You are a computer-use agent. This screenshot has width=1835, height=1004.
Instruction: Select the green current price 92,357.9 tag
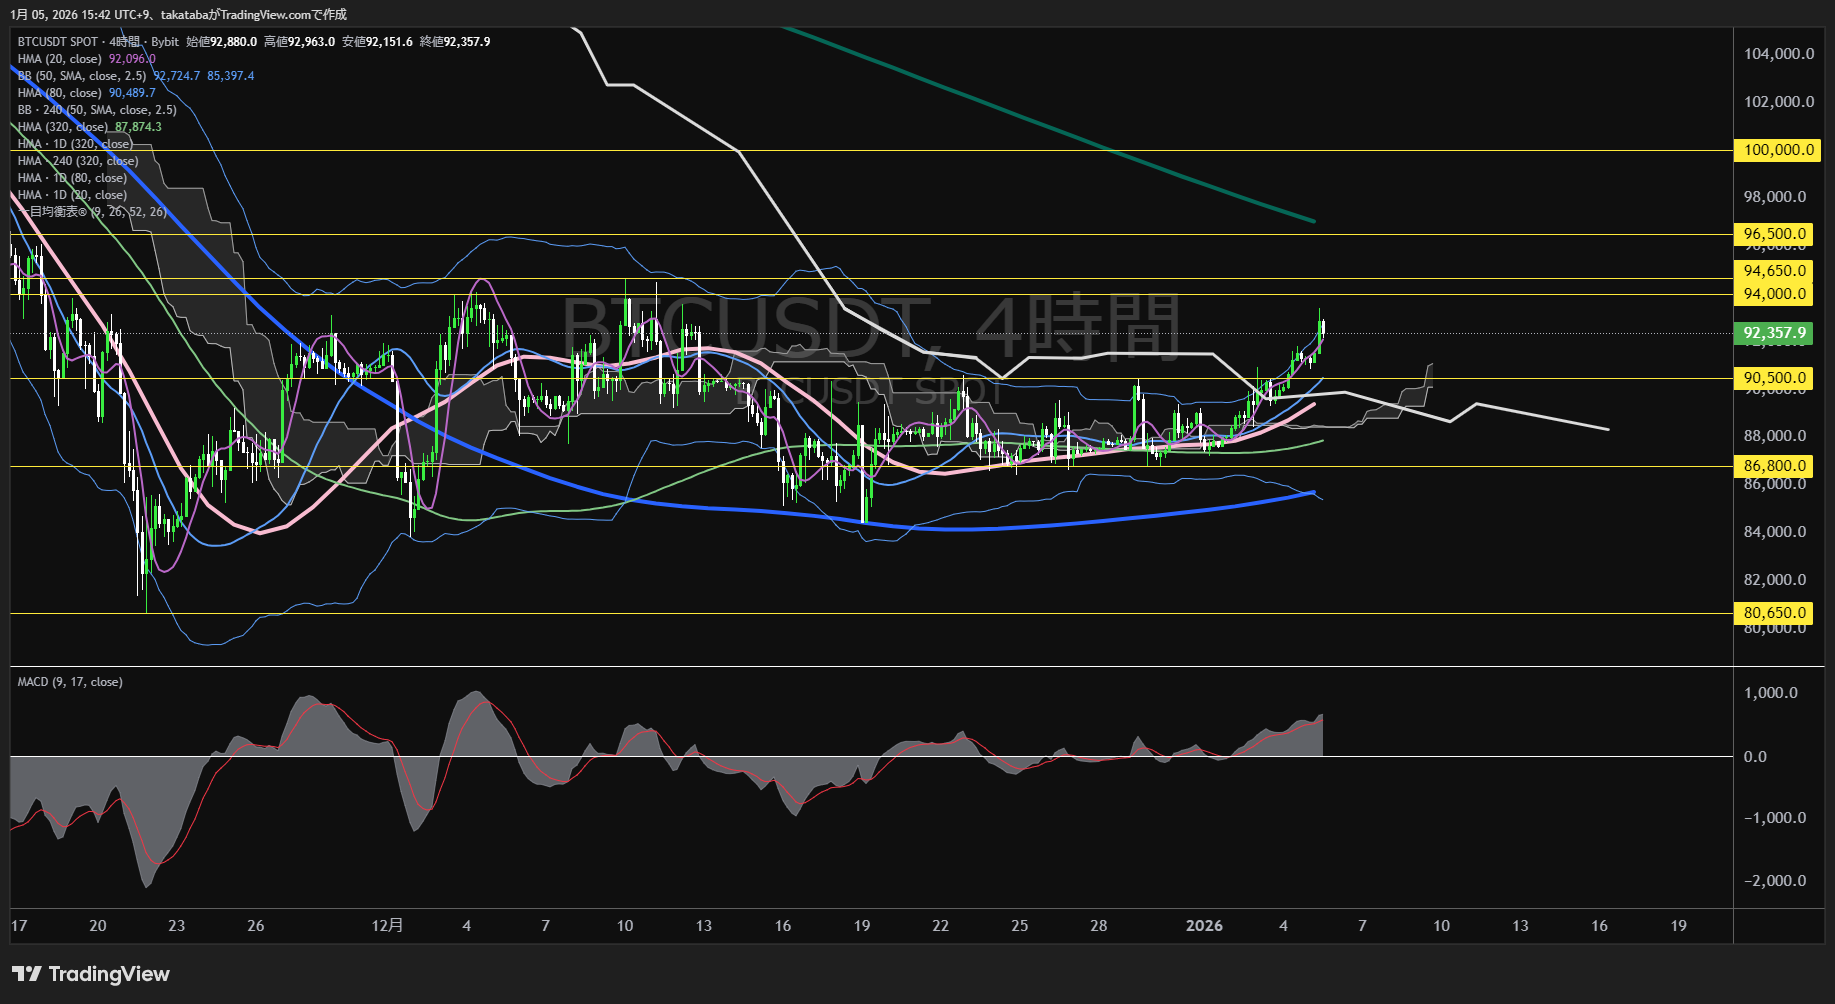click(x=1776, y=333)
